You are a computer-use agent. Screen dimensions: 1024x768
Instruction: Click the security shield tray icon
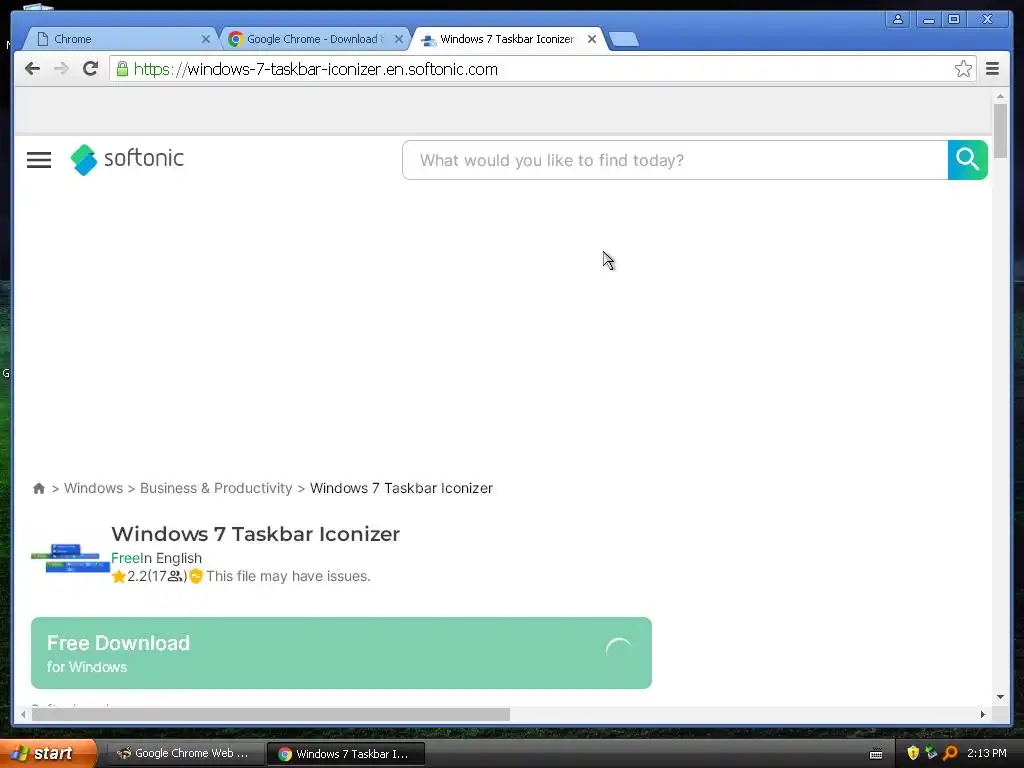913,753
